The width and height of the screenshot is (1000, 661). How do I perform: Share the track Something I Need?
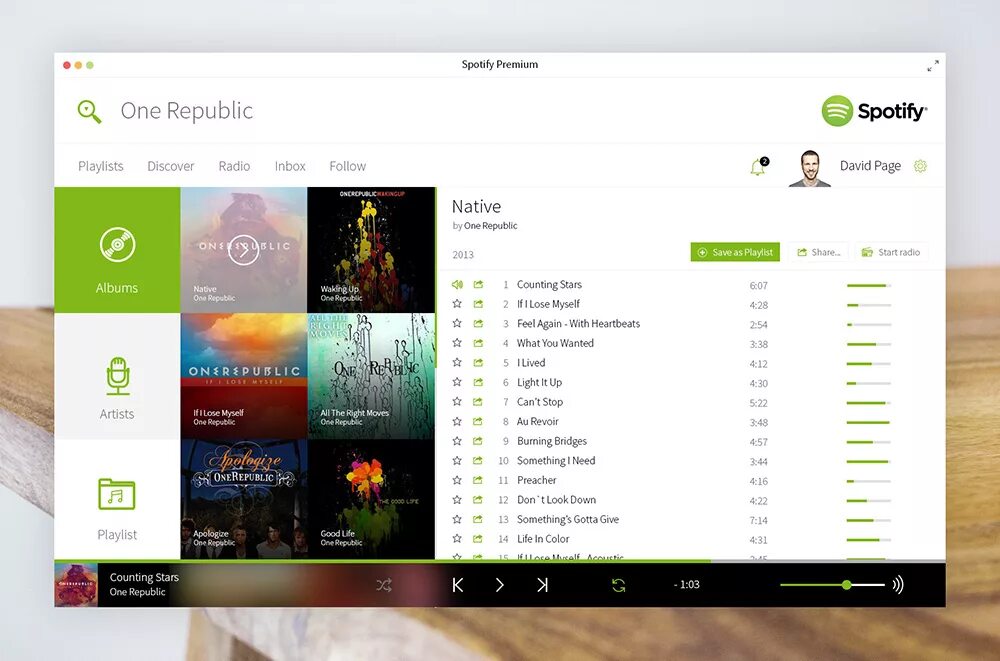coord(478,460)
